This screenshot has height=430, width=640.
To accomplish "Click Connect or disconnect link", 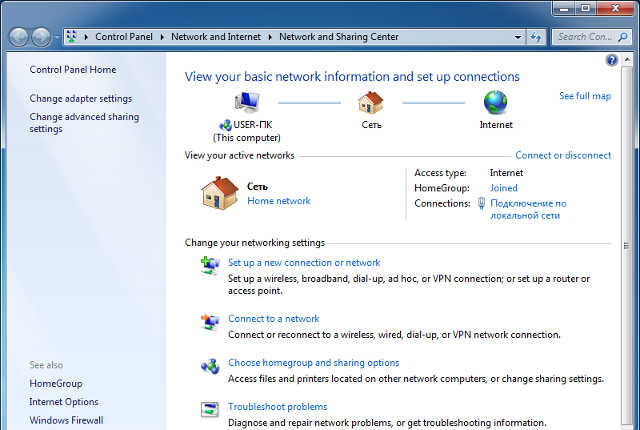I will tap(563, 156).
